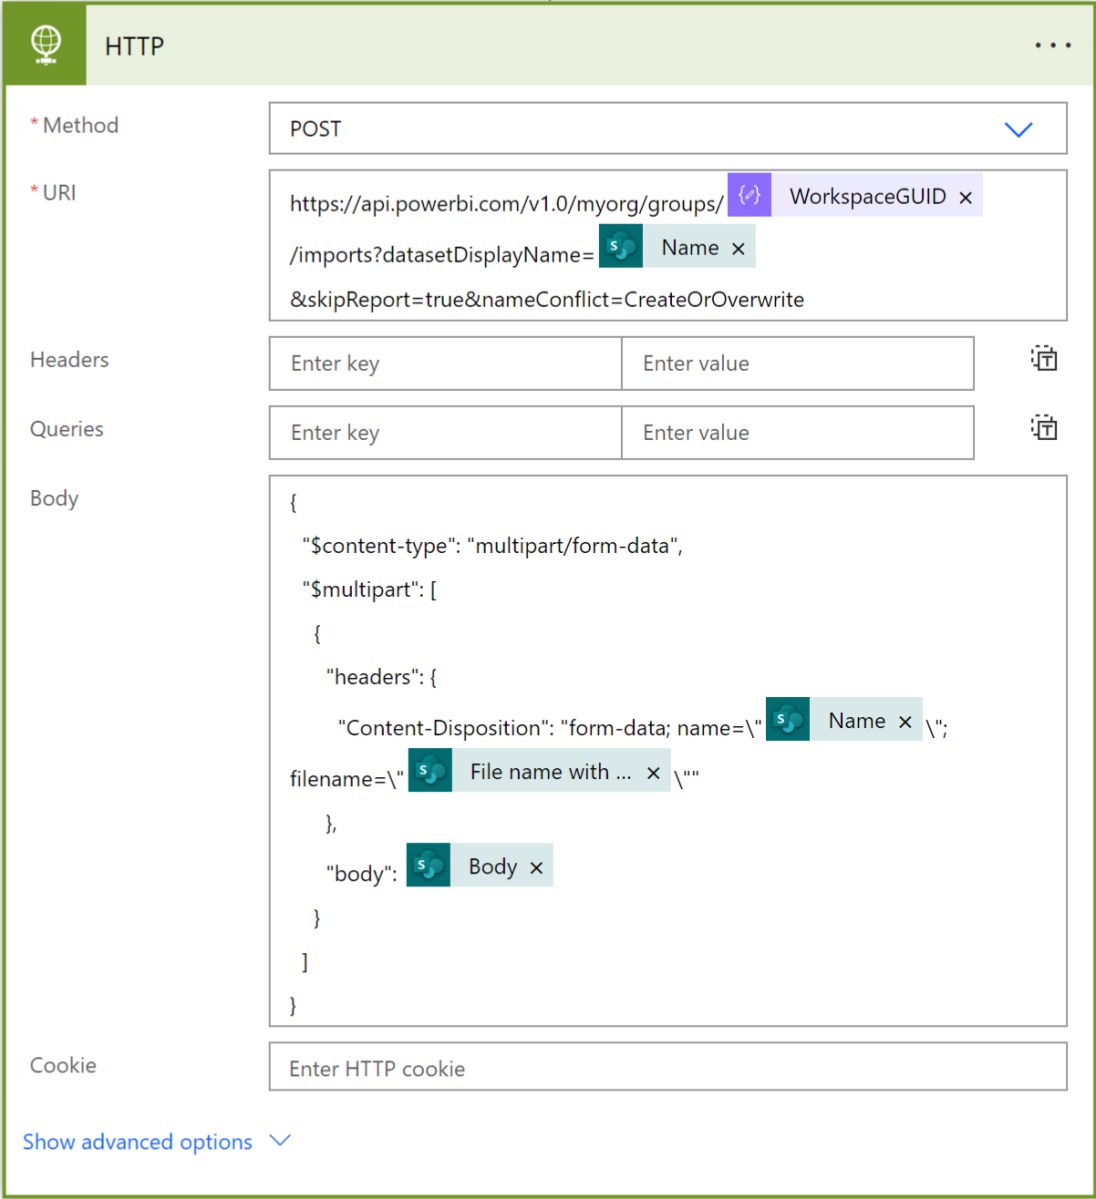Switch Headers to text mode

1043,359
